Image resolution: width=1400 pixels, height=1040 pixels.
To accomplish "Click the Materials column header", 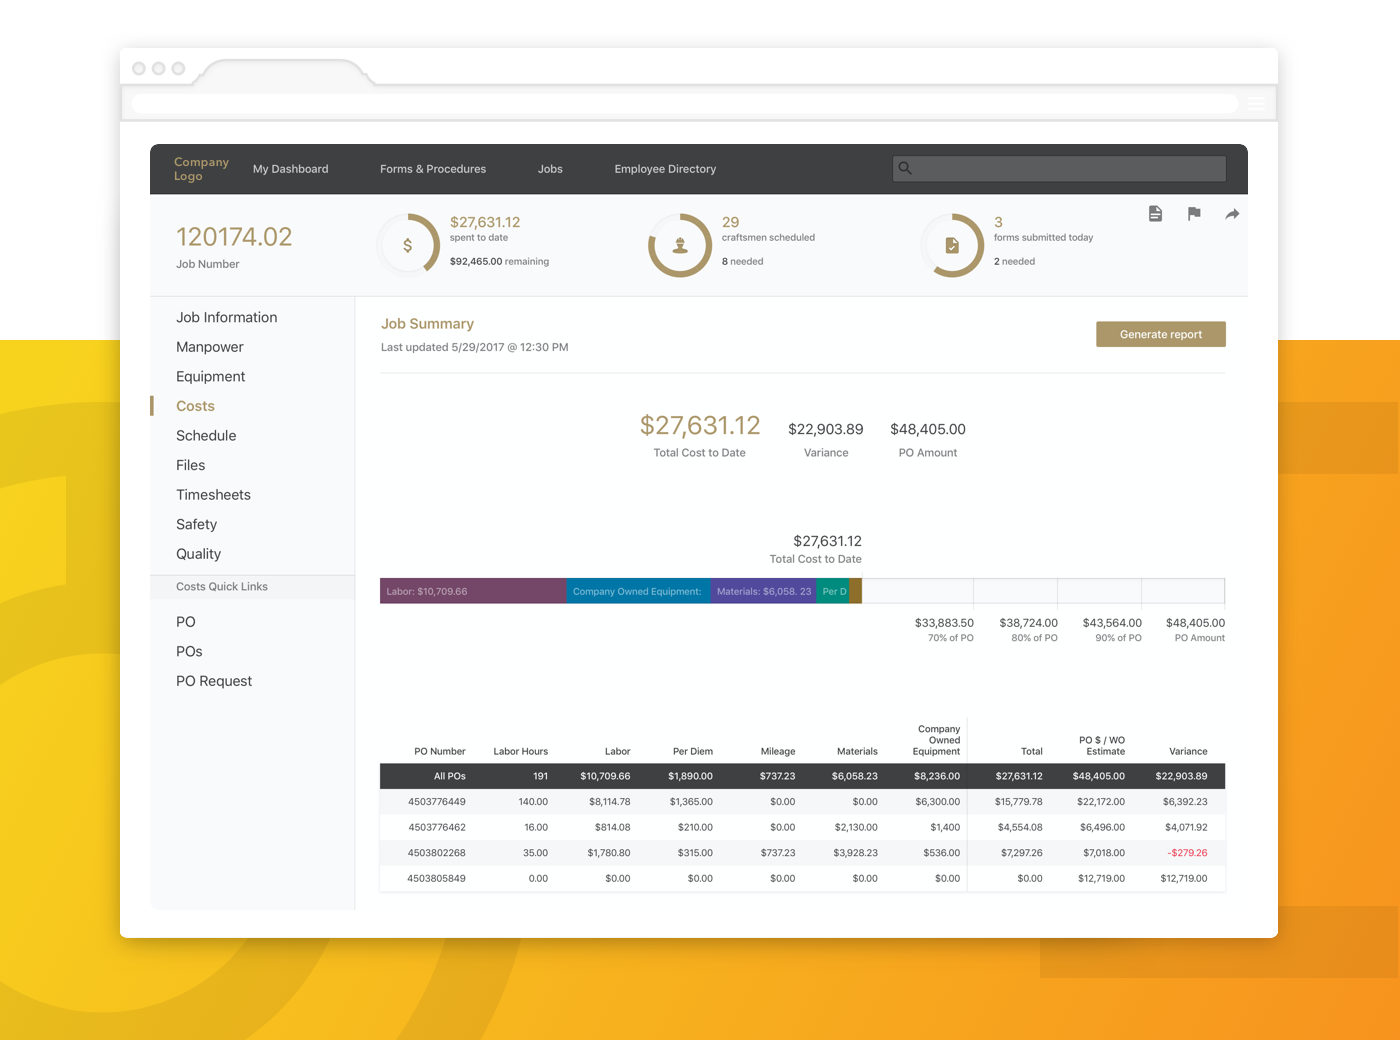I will pos(857,751).
